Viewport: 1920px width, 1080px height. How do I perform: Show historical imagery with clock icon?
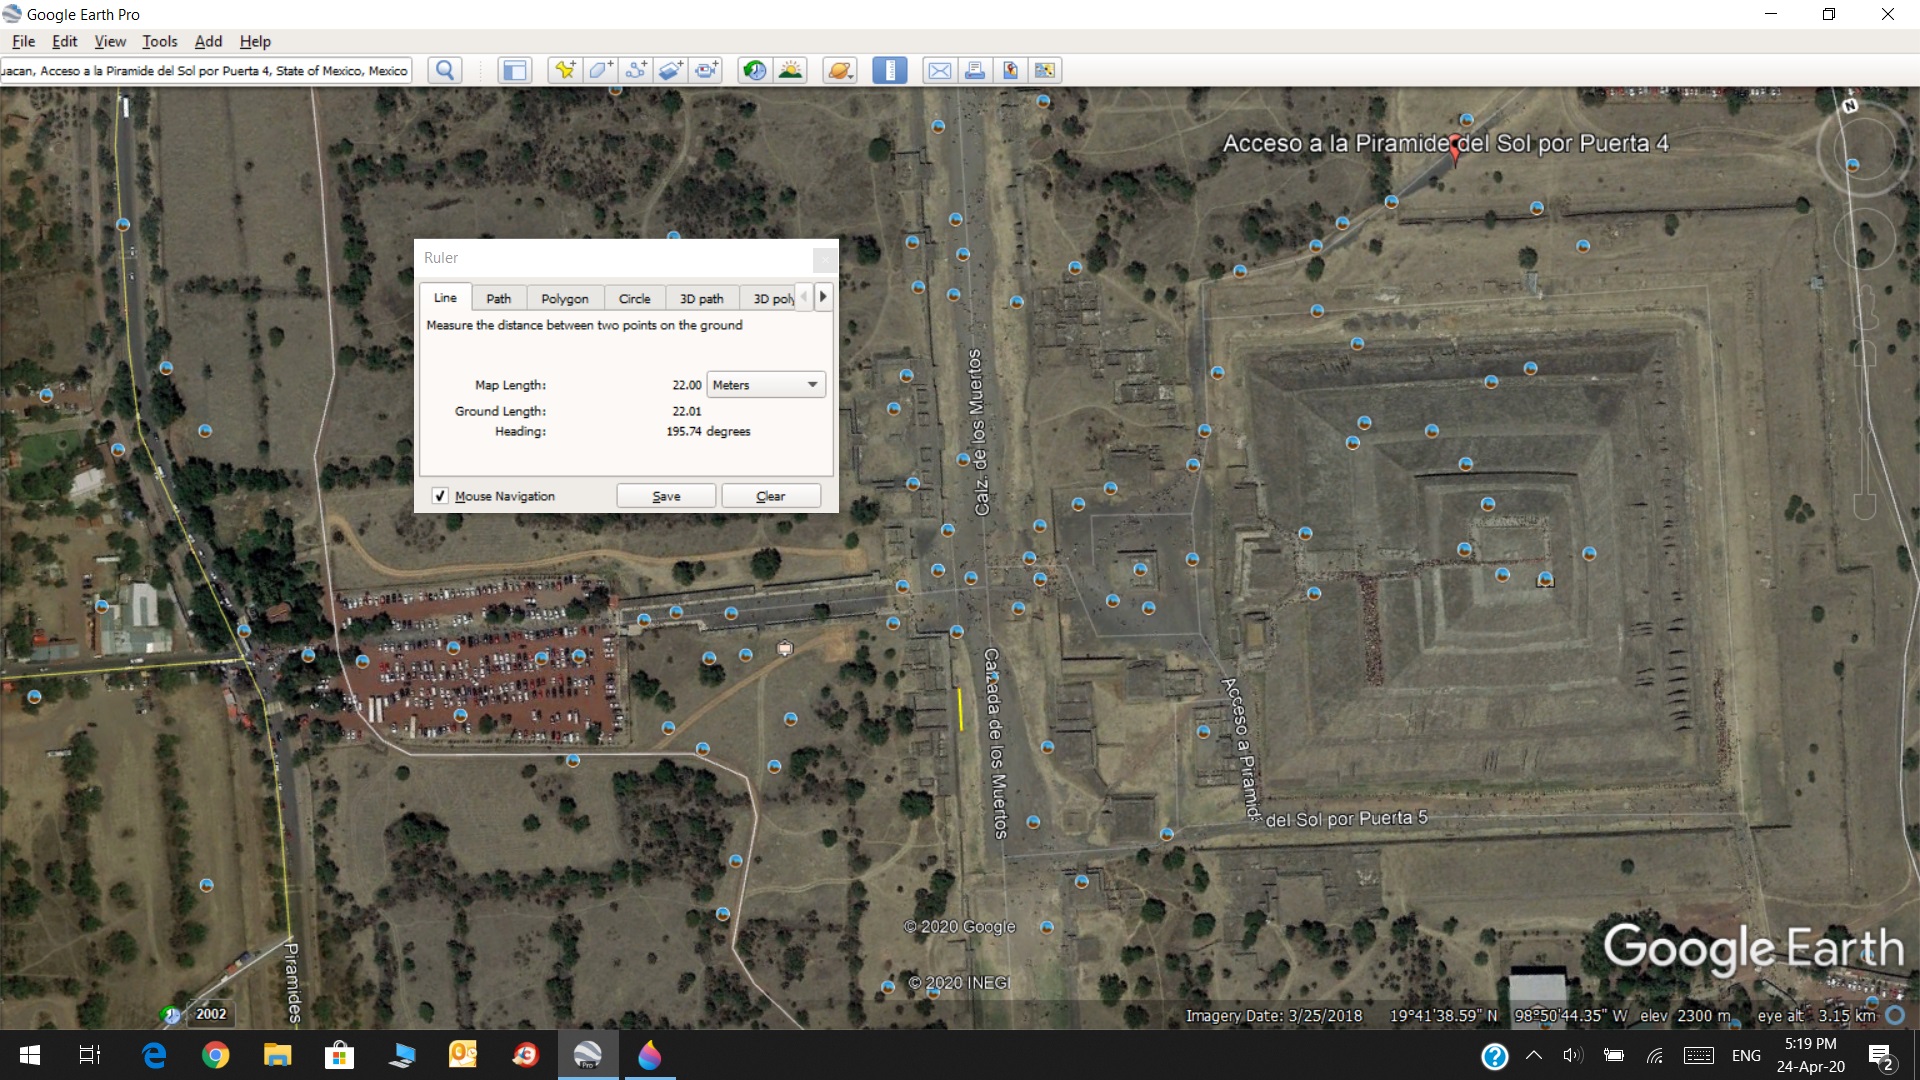[x=755, y=70]
